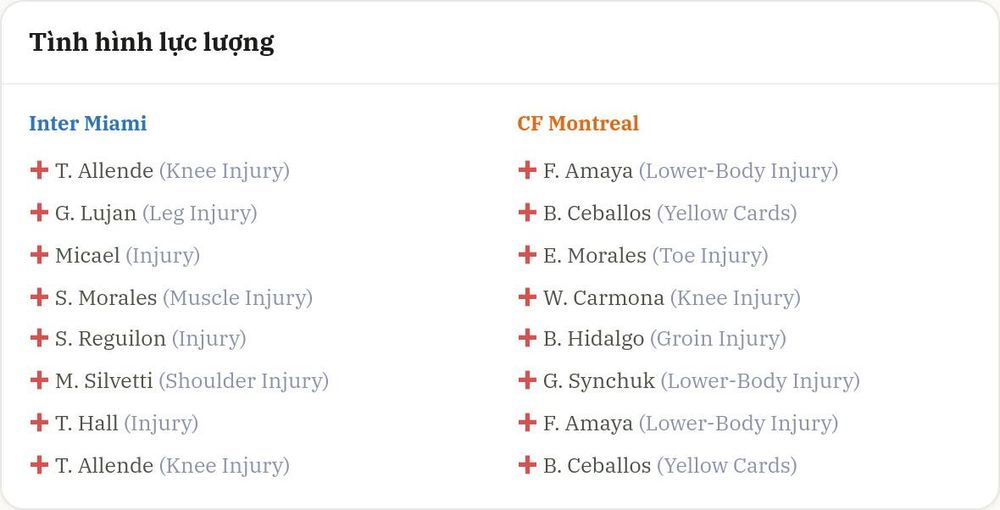Select the (Muscle Injury) label for S. Morales

(x=238, y=297)
